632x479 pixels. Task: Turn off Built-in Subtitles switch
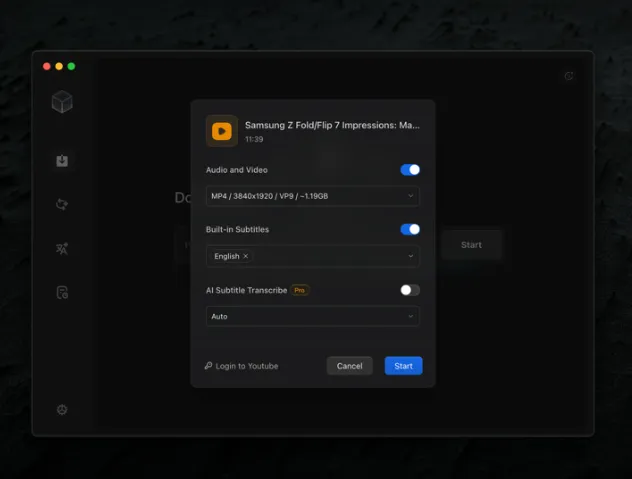pyautogui.click(x=410, y=229)
